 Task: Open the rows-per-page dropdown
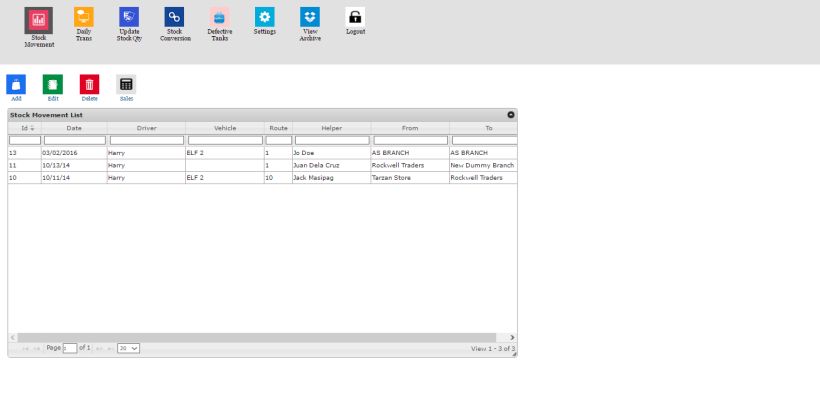click(128, 348)
